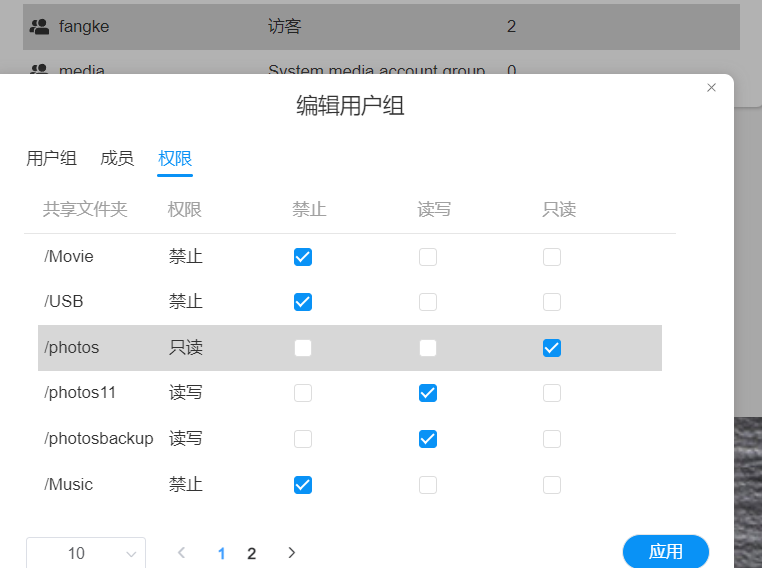Go to next page arrow
762x568 pixels.
click(291, 552)
